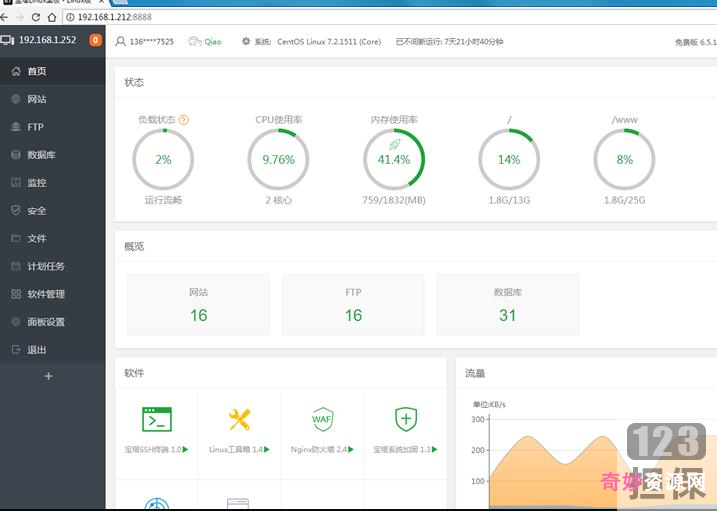This screenshot has height=511, width=717.
Task: Click the orange notification badge showing 0
Action: [x=95, y=40]
